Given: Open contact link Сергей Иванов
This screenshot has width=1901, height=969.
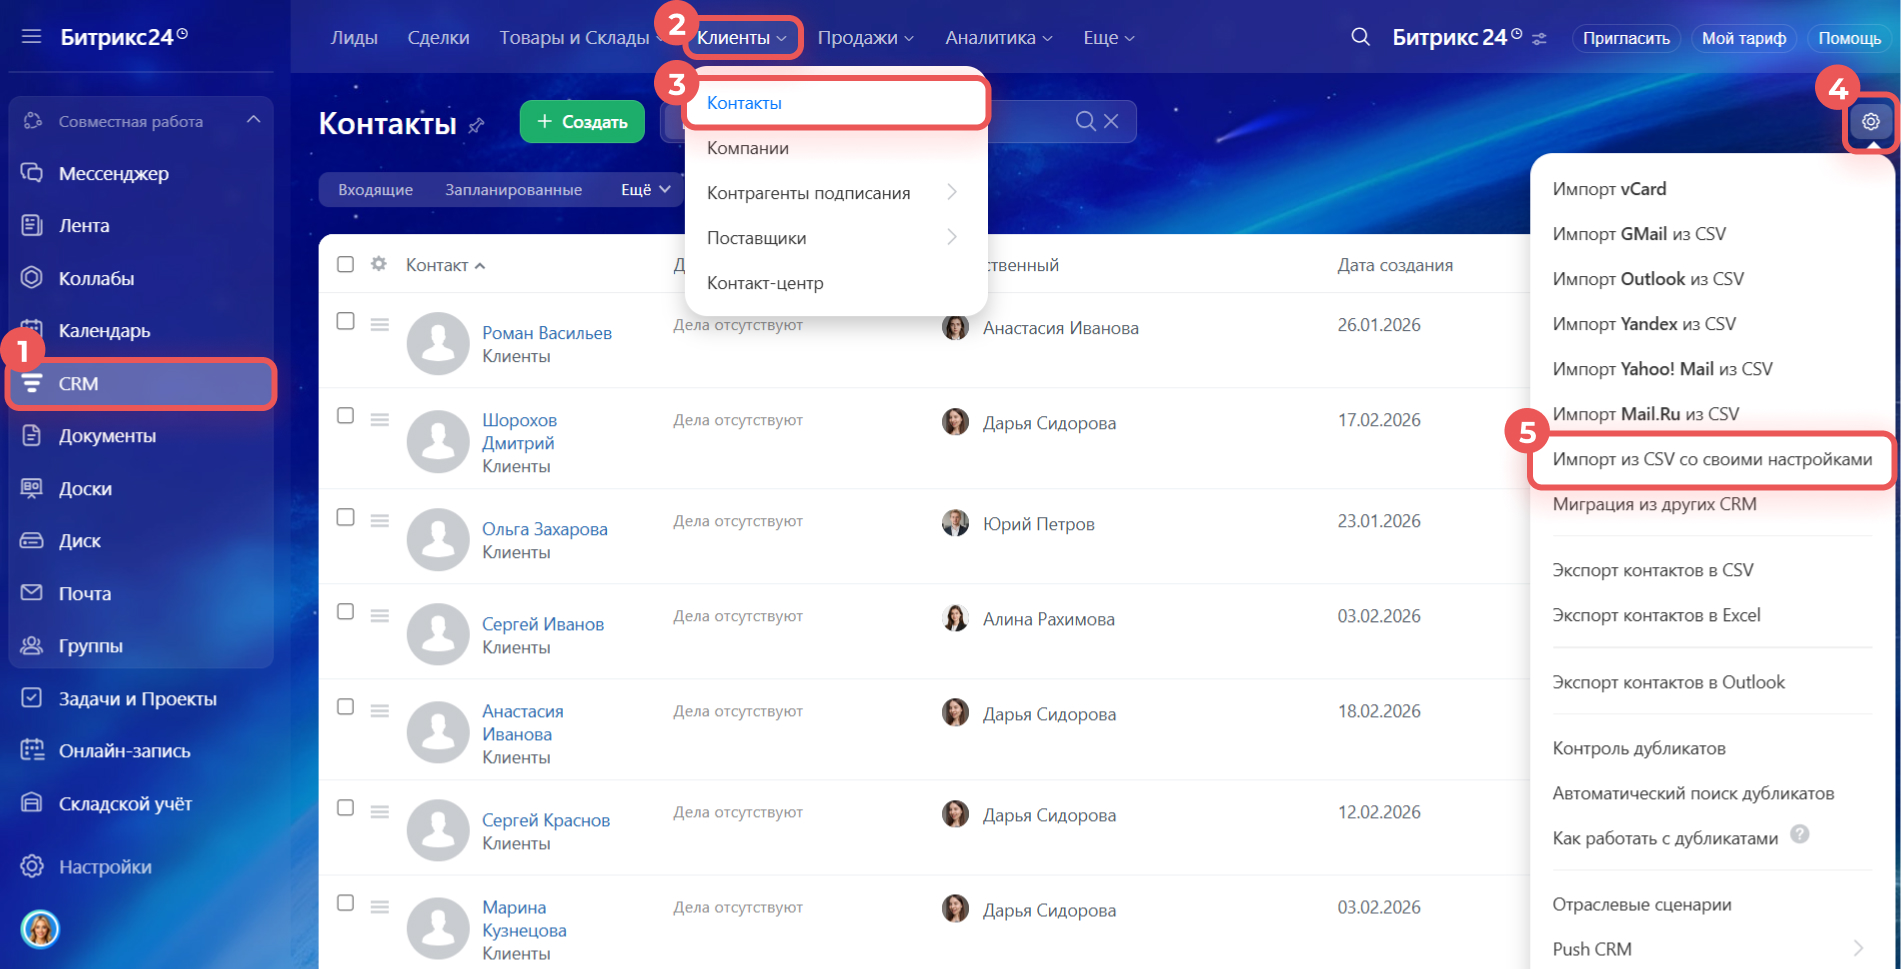Looking at the screenshot, I should coord(542,624).
